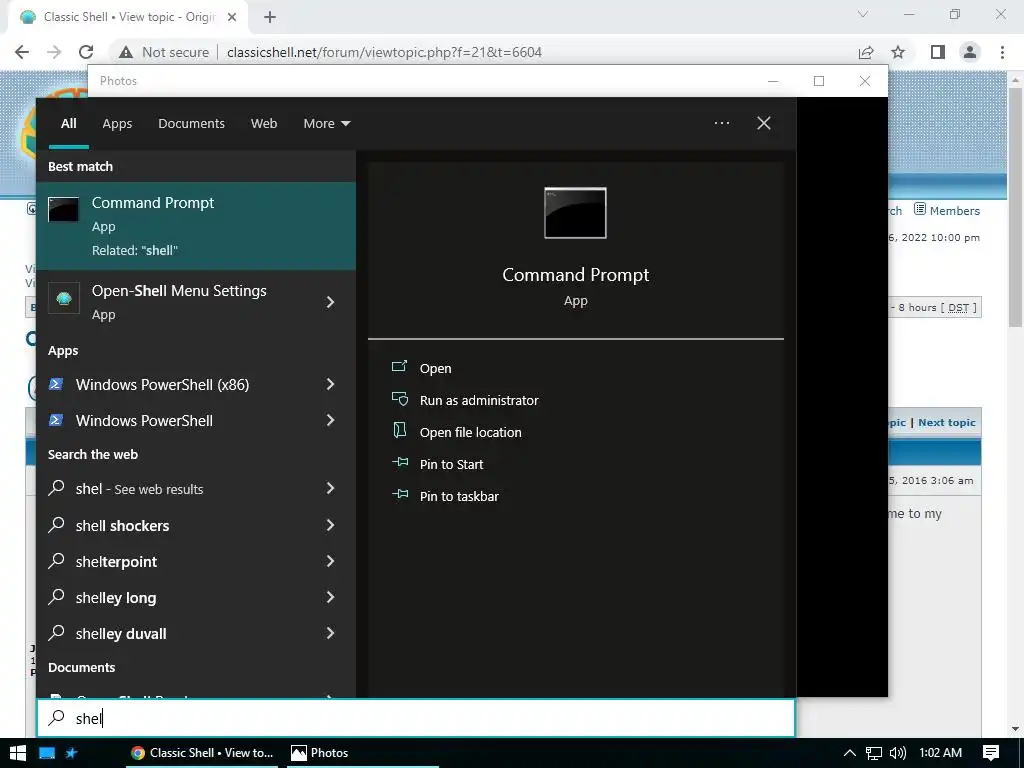Click the Next topic forum link
Image resolution: width=1024 pixels, height=768 pixels.
(947, 423)
